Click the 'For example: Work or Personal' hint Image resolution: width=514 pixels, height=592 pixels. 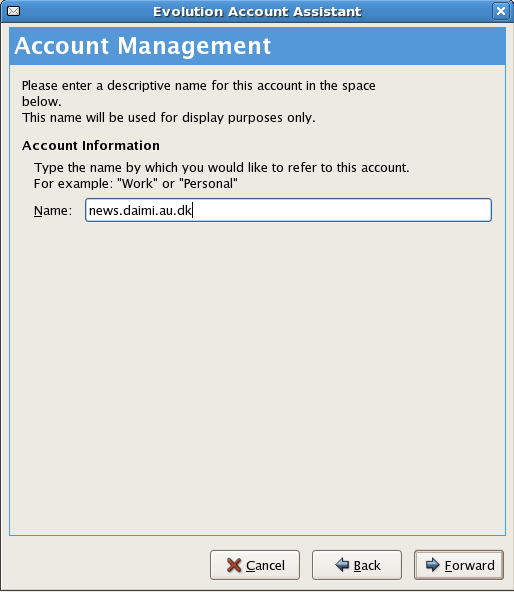coord(136,184)
